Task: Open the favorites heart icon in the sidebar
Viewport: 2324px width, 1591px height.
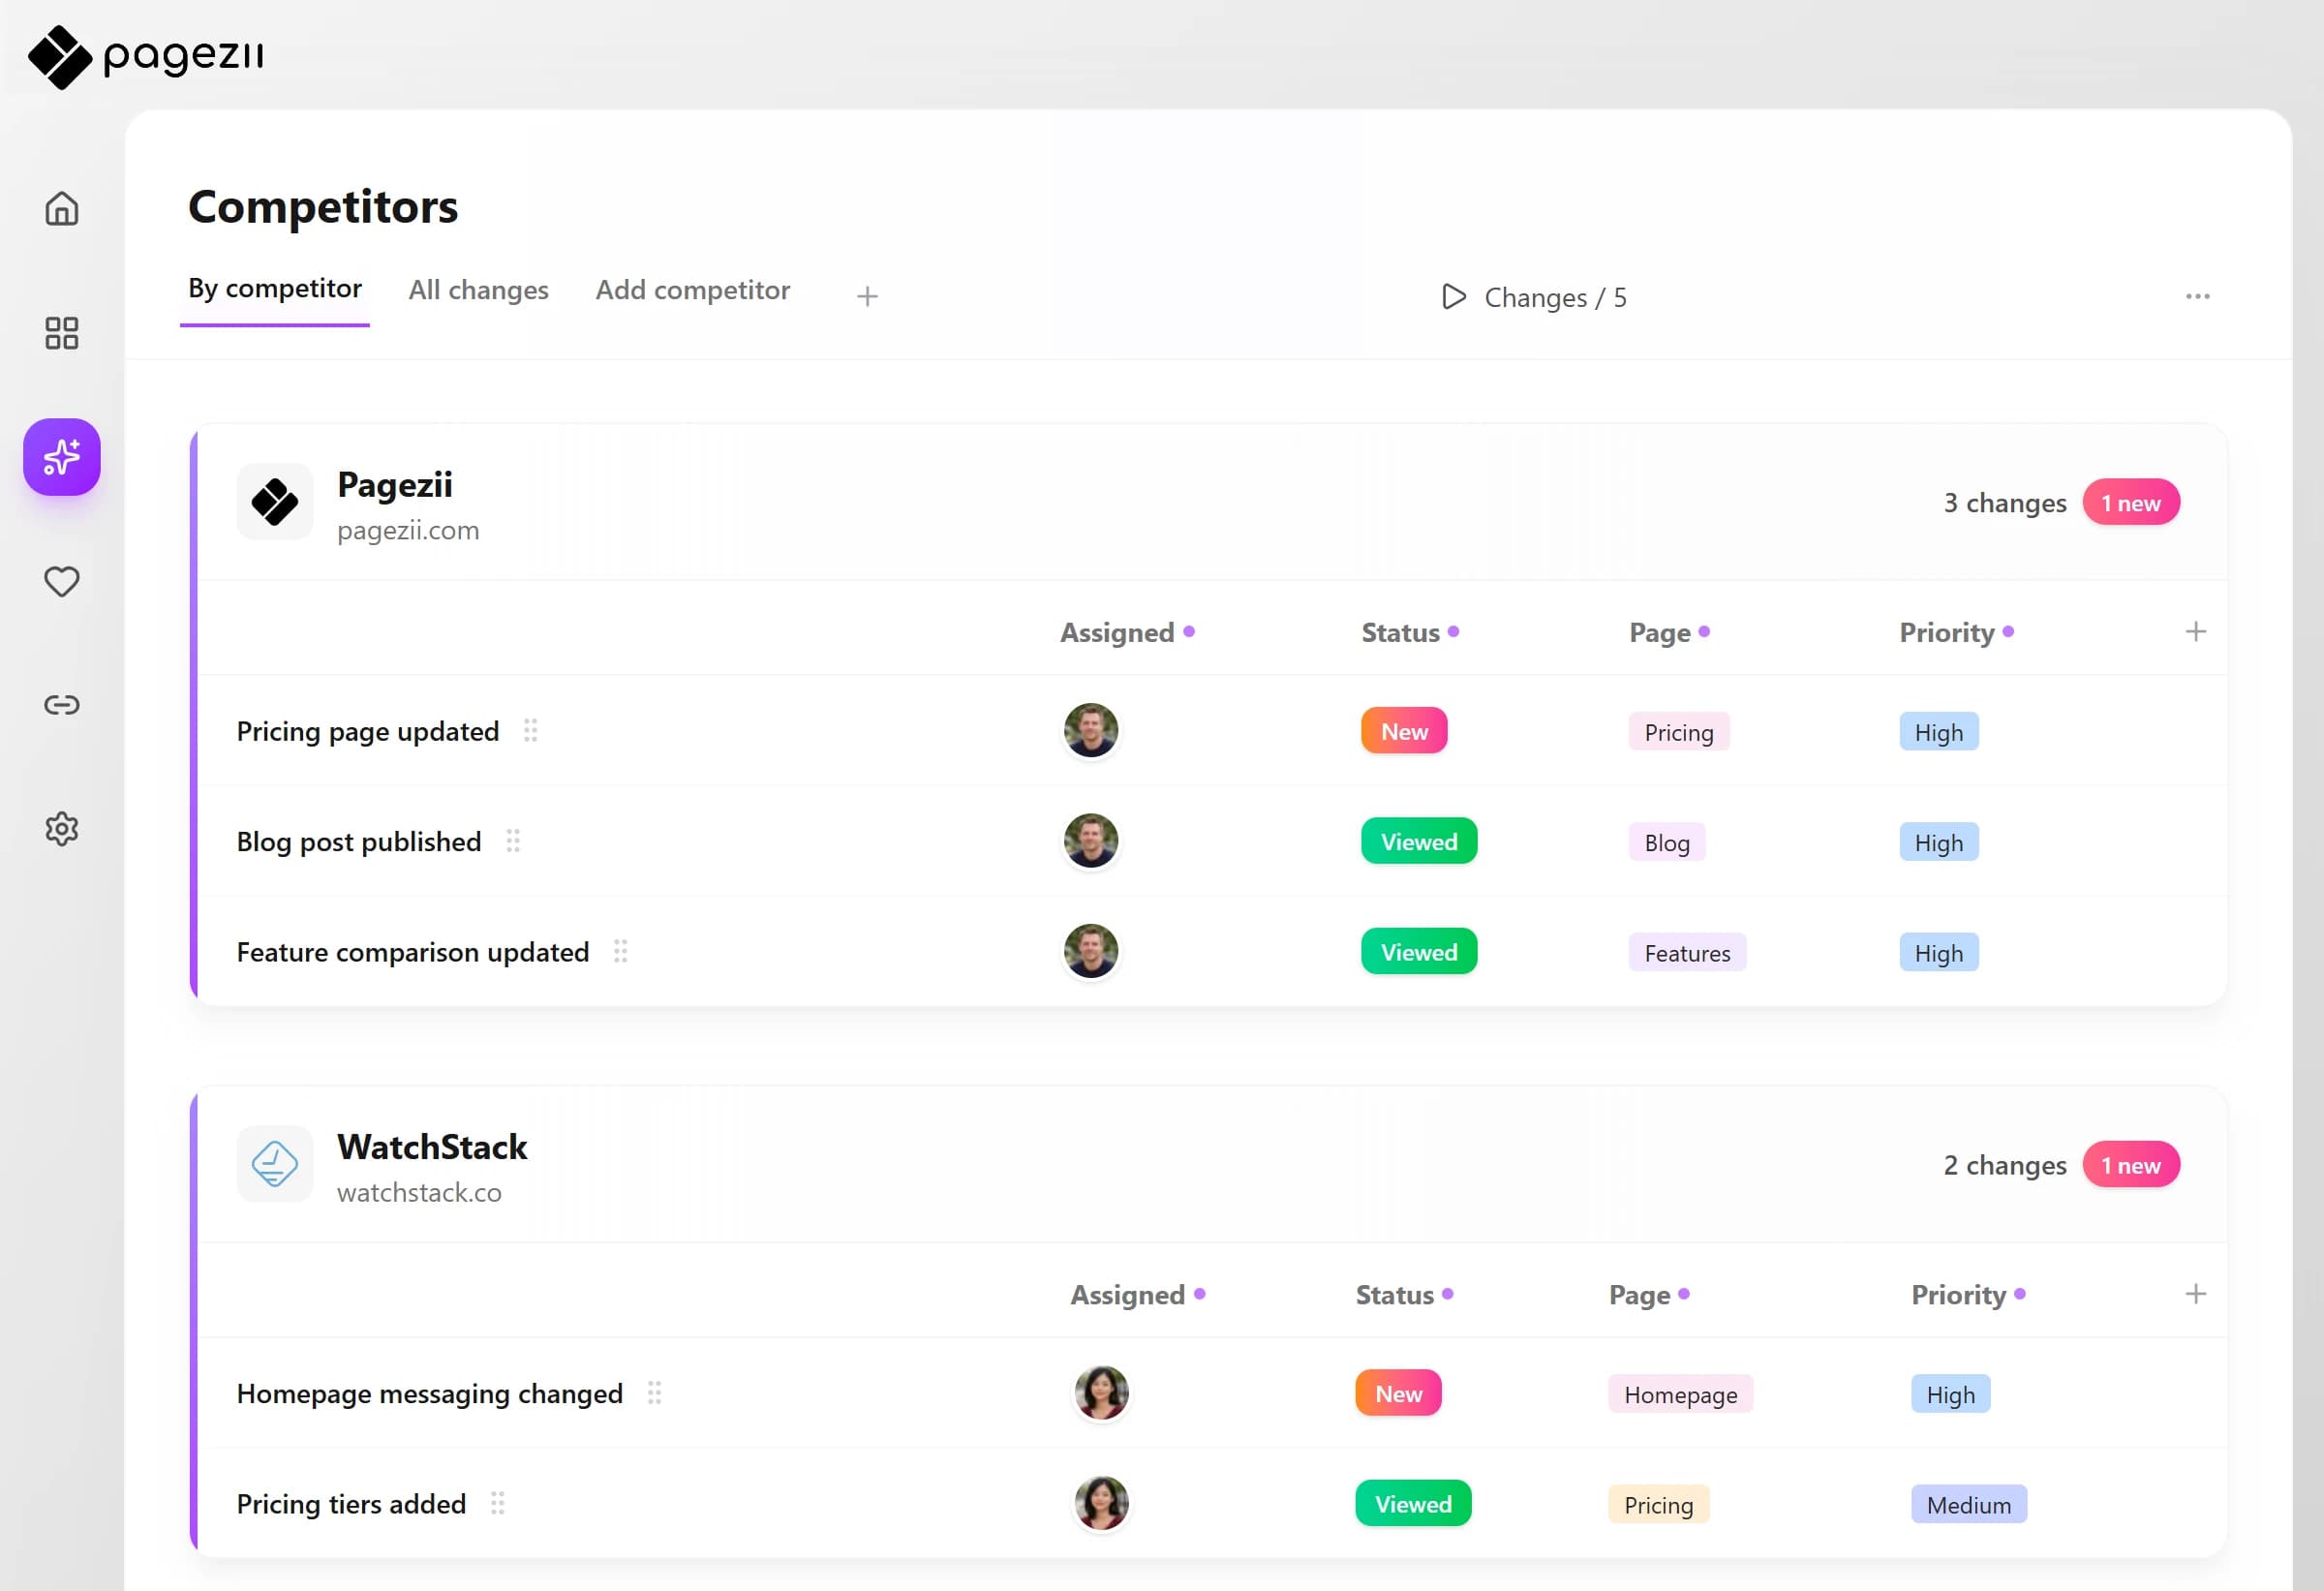Action: point(61,580)
